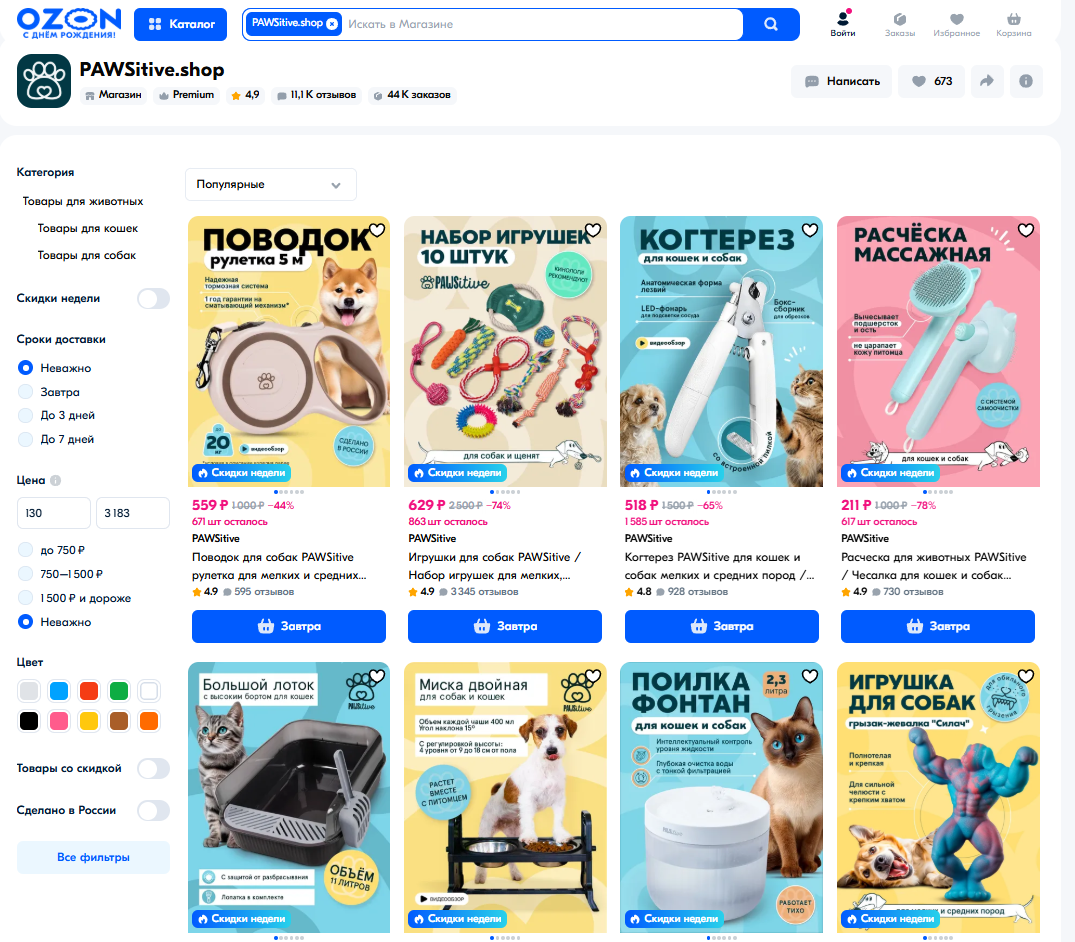Click Завтра button under Поводок

click(x=289, y=626)
